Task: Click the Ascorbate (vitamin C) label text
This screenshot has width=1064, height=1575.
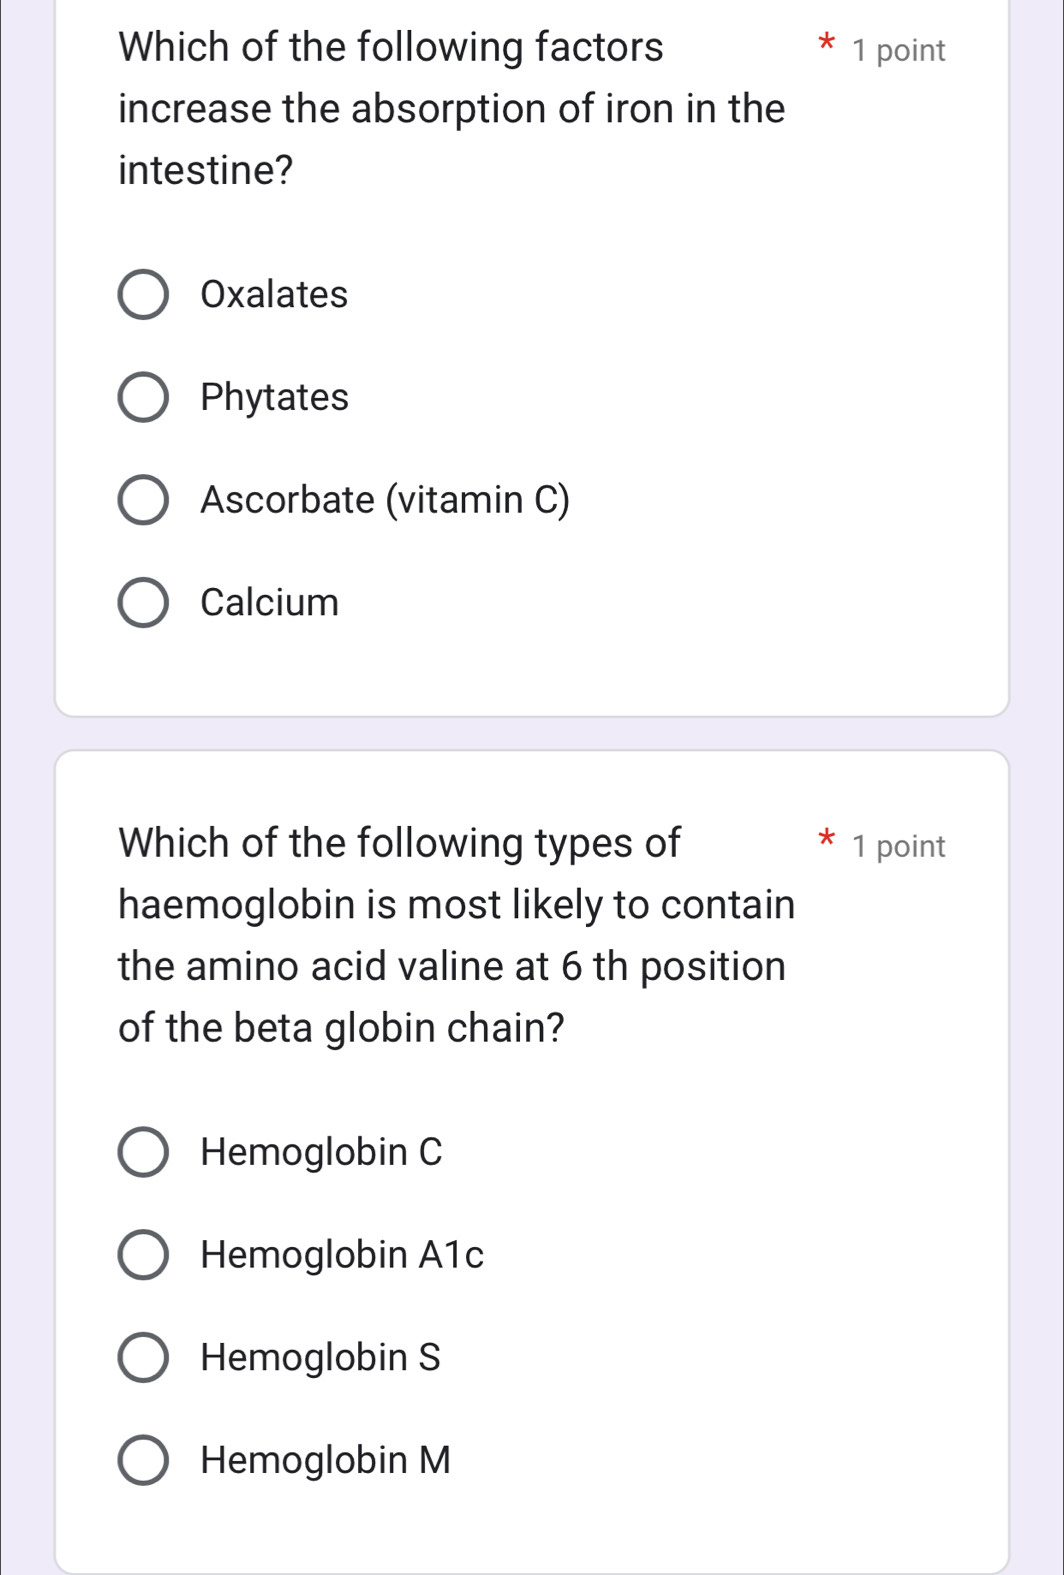Action: tap(385, 500)
